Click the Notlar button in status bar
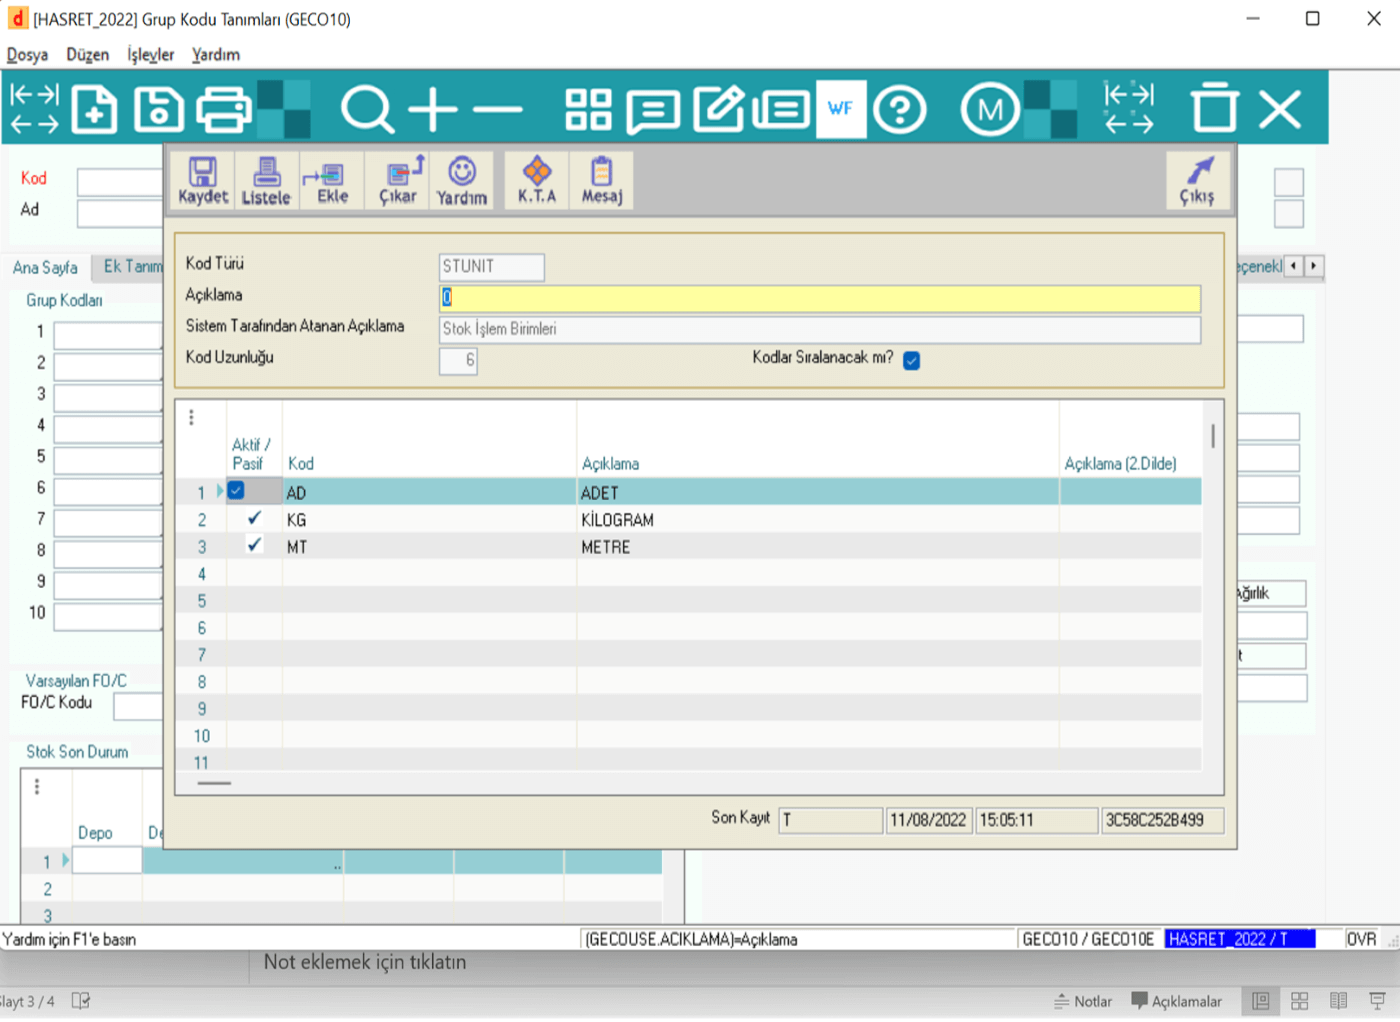 pos(1083,1001)
